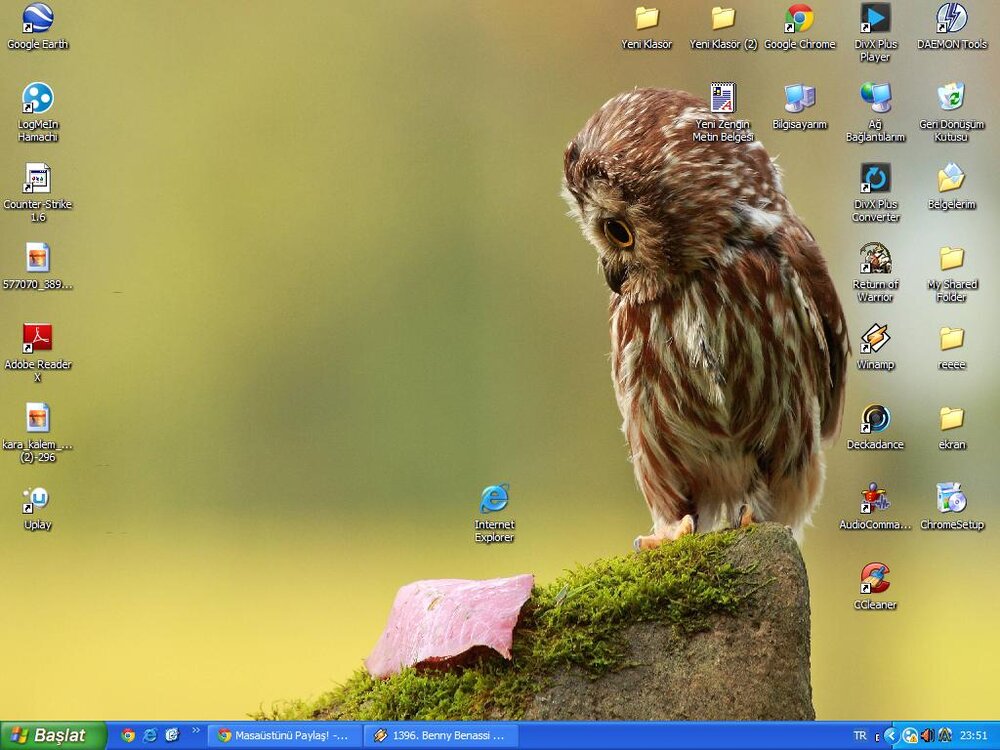Open the DivX Plus Converter icon
Screen dimensions: 1000x750
pyautogui.click(x=875, y=179)
